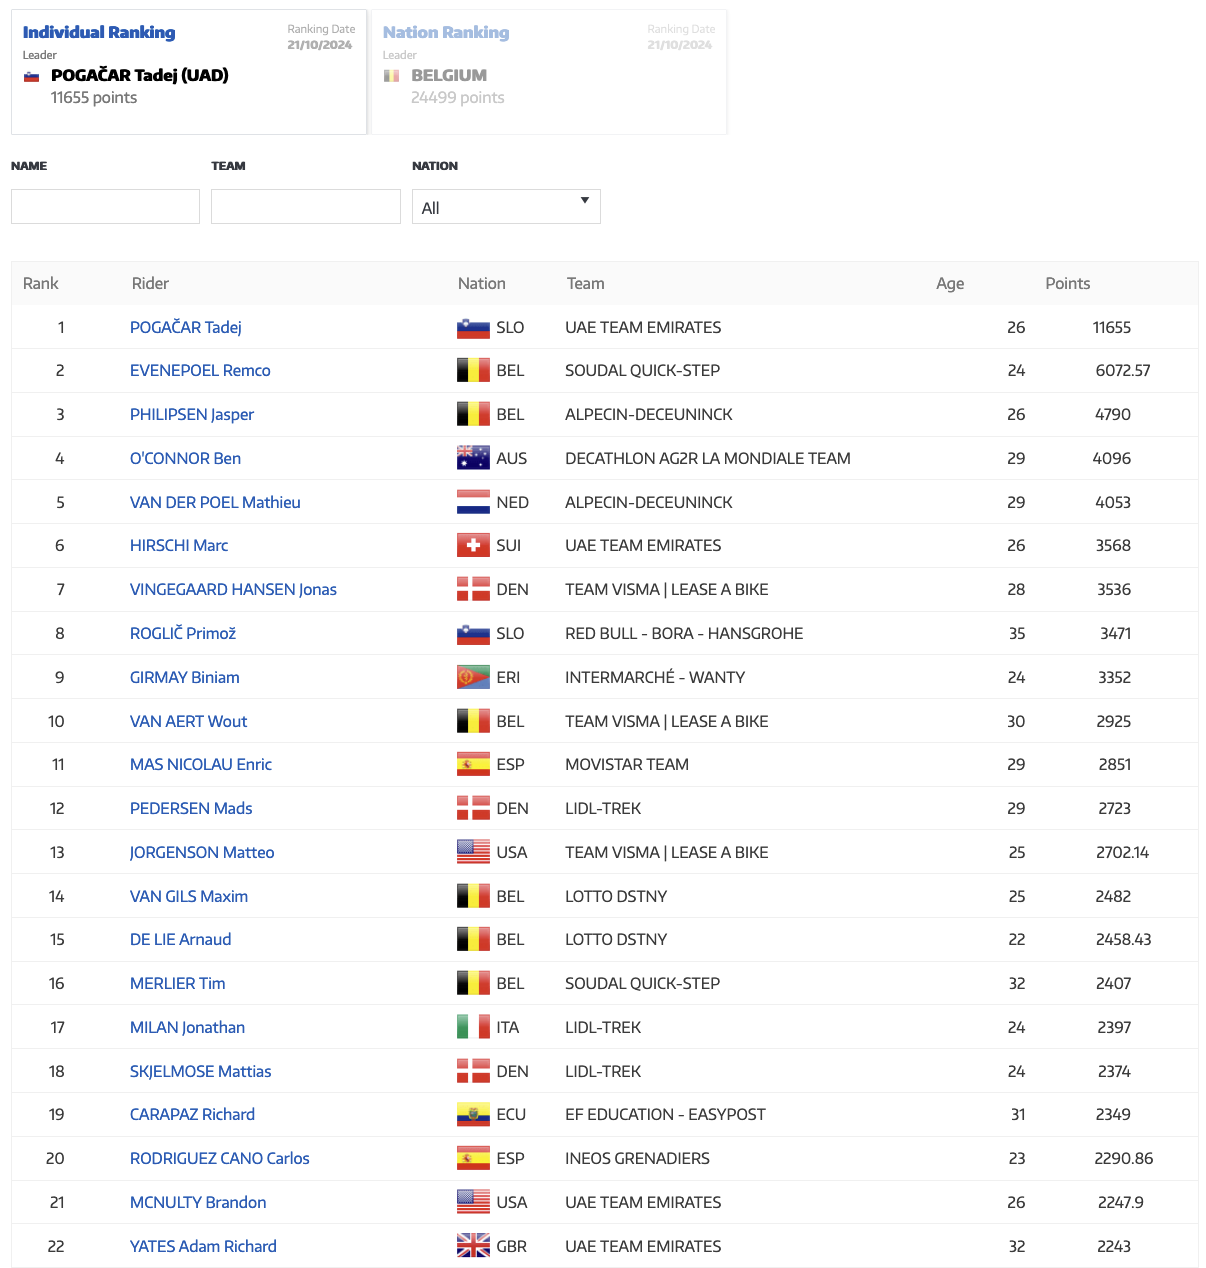
Task: Click Ecuador flag next to ECU
Action: [x=473, y=1114]
